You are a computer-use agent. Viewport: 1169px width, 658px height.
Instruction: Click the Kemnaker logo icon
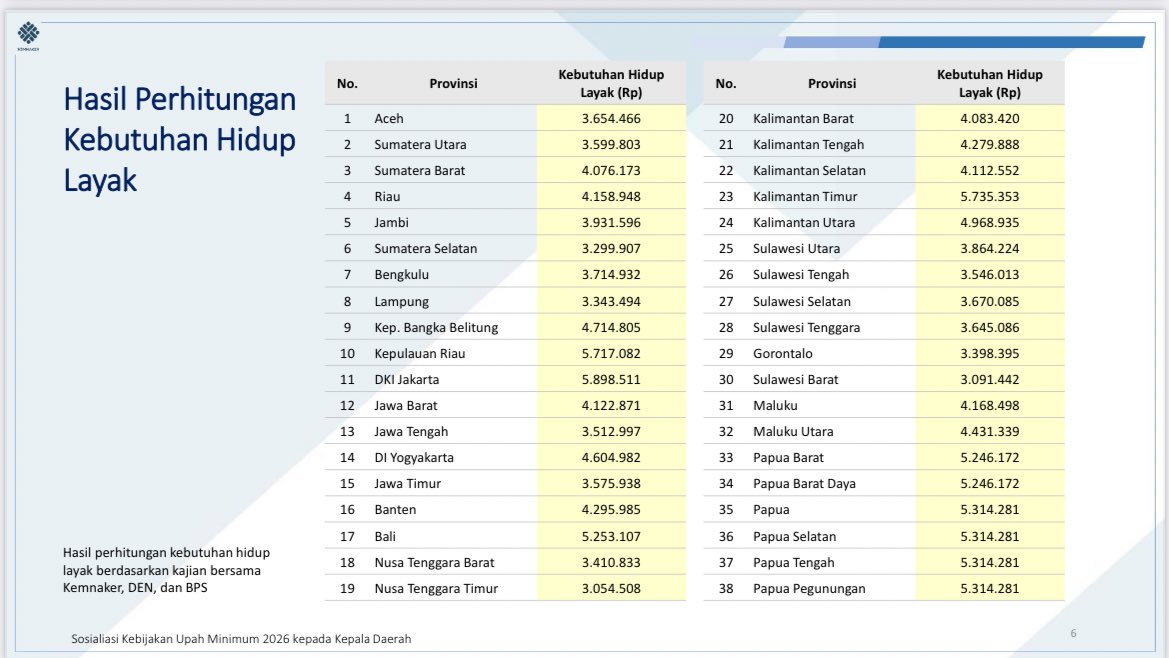pos(28,36)
